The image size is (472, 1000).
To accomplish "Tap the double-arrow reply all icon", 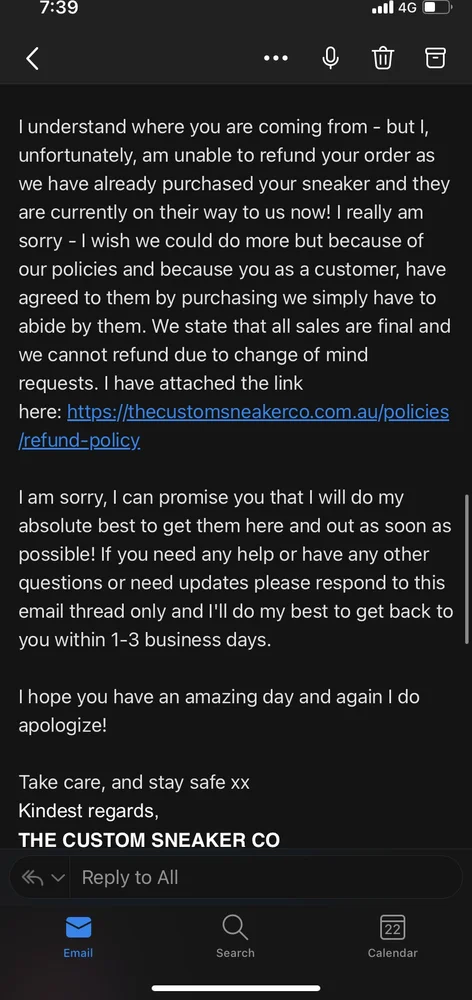I will pos(32,878).
